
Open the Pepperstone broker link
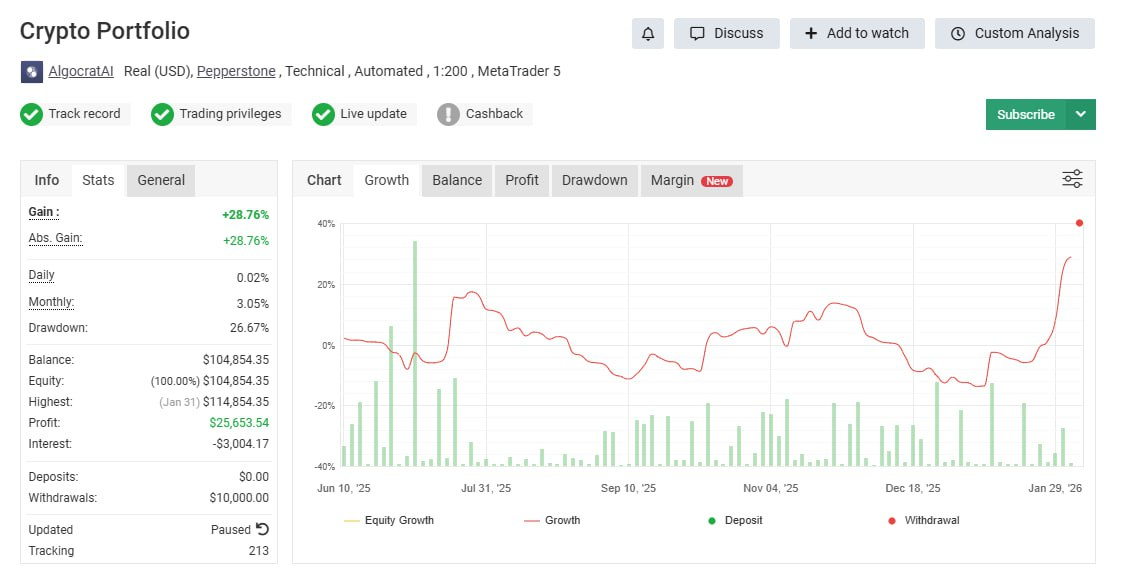click(x=236, y=71)
